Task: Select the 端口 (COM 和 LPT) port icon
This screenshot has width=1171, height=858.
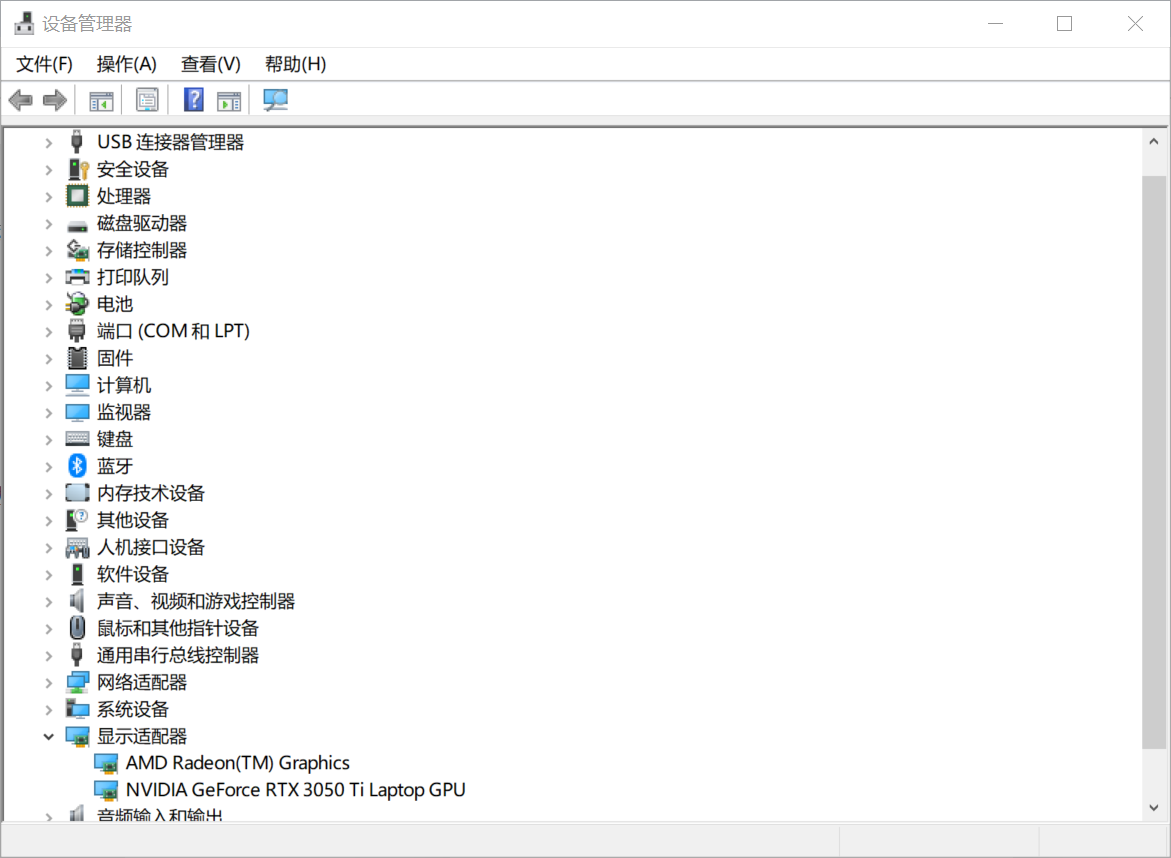Action: [x=77, y=331]
